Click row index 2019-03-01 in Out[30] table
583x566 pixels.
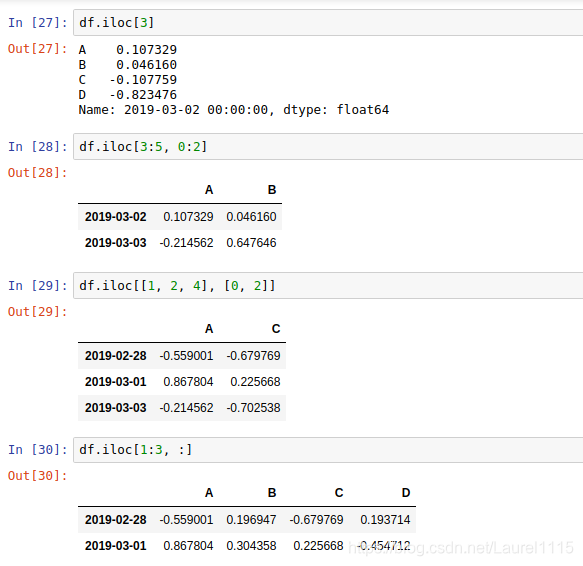pyautogui.click(x=116, y=546)
